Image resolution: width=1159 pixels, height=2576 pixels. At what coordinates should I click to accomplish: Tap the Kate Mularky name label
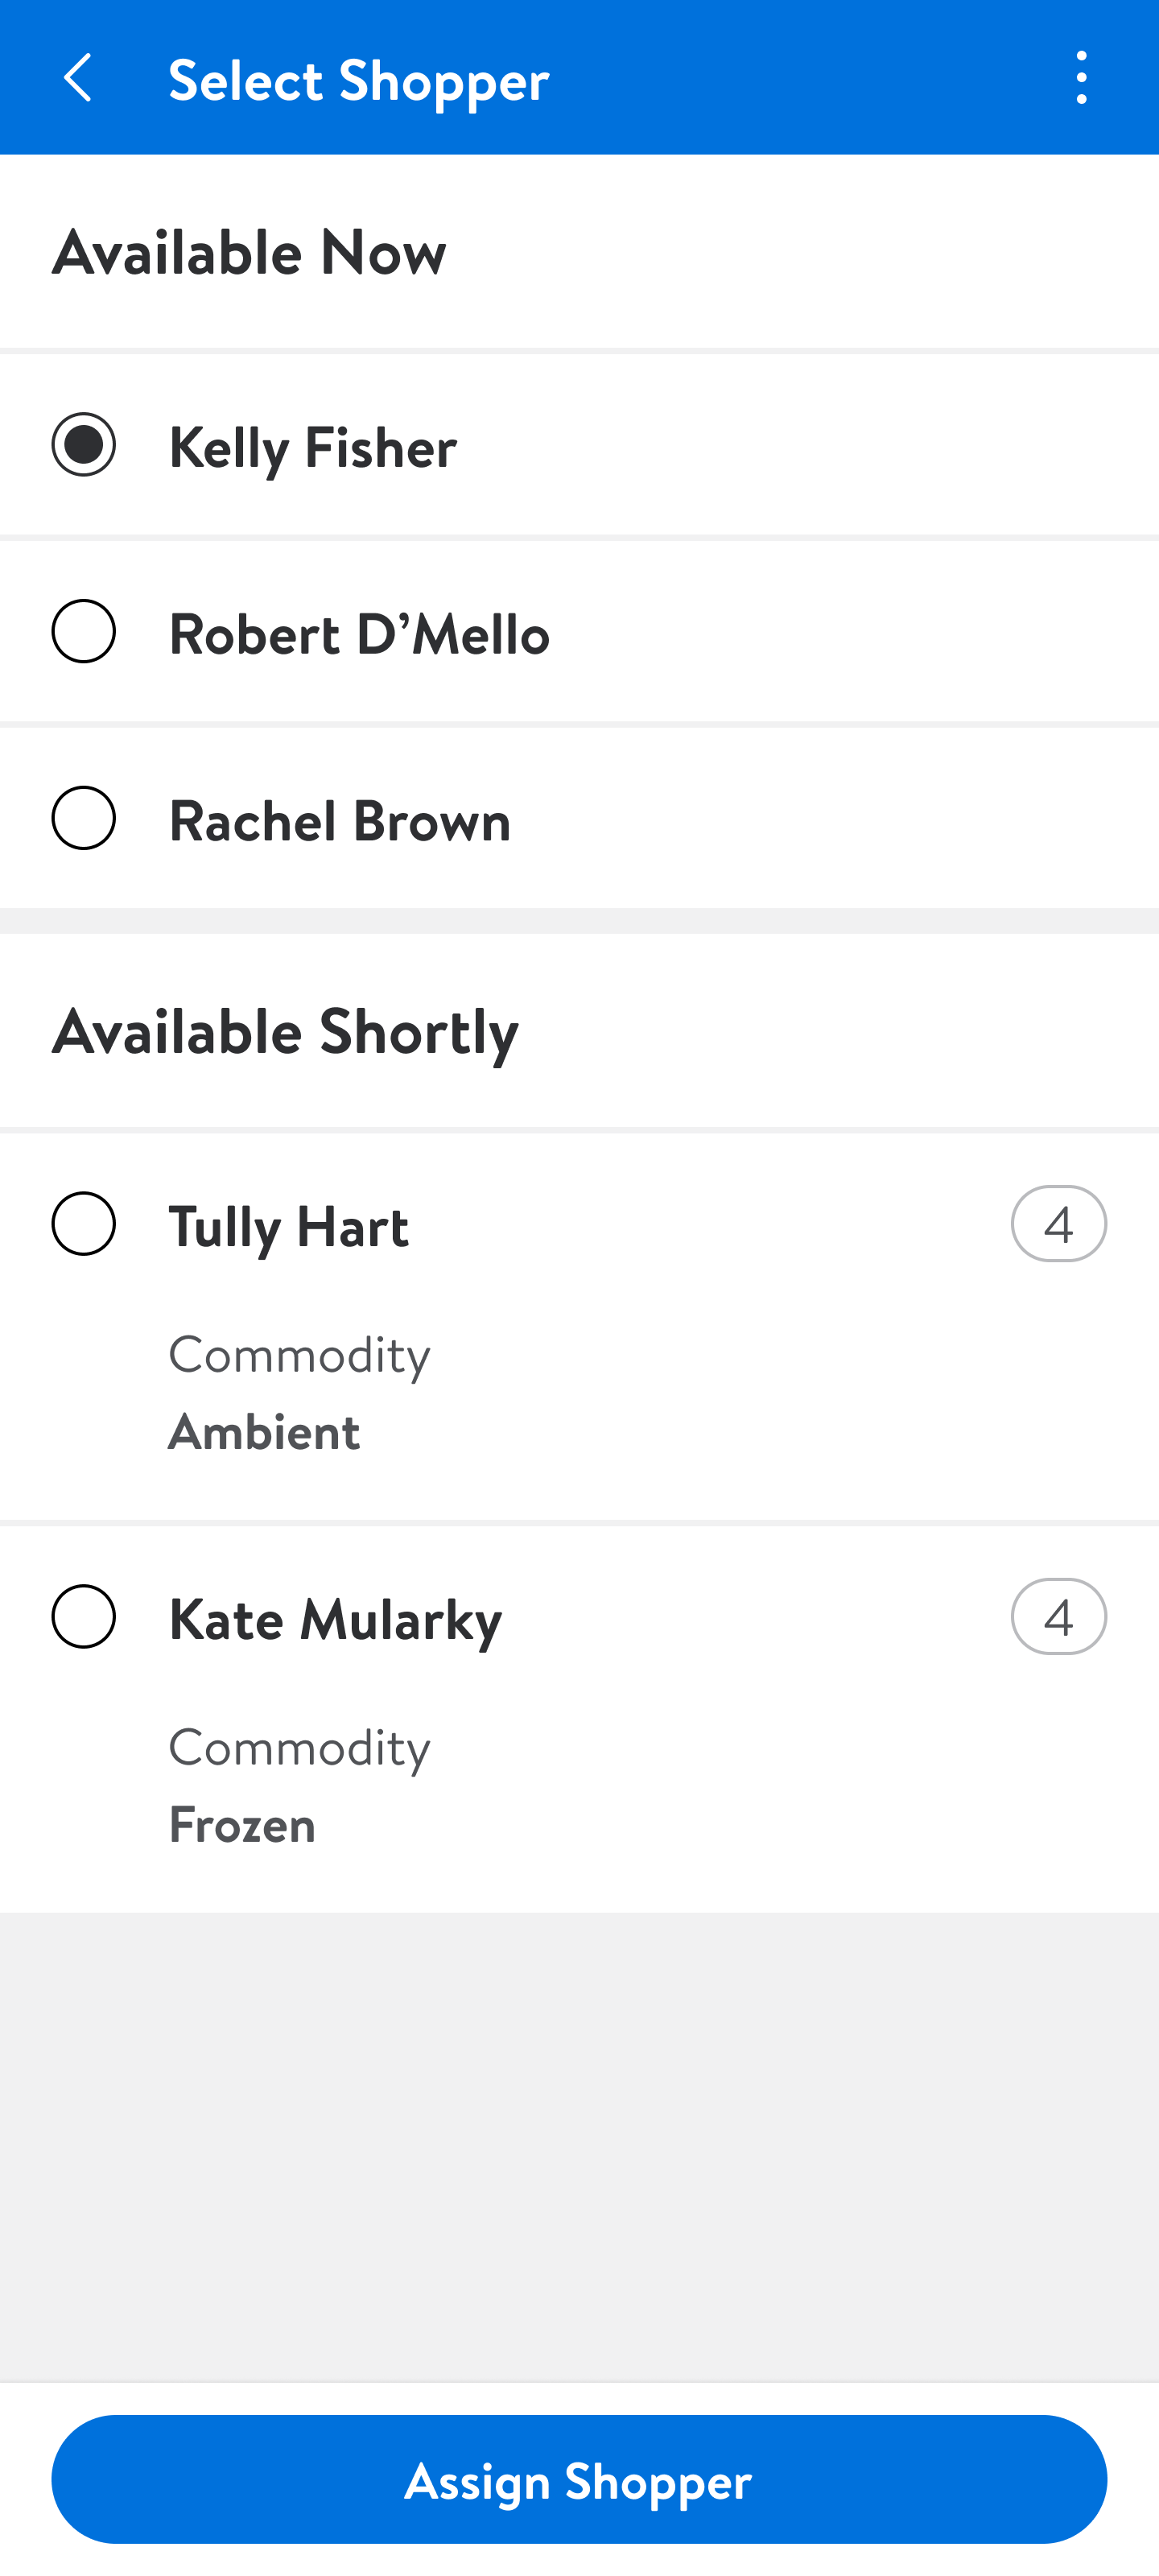[x=335, y=1619]
